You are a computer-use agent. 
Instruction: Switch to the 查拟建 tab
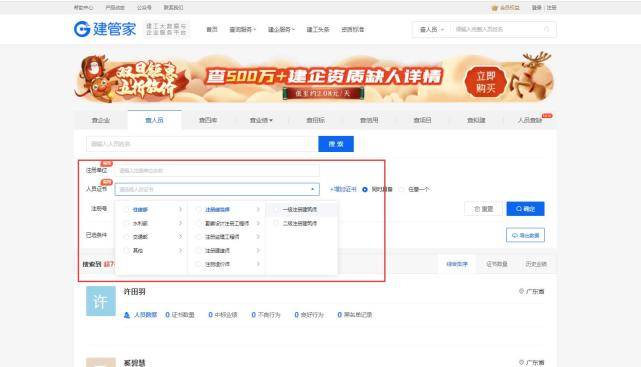coord(476,120)
